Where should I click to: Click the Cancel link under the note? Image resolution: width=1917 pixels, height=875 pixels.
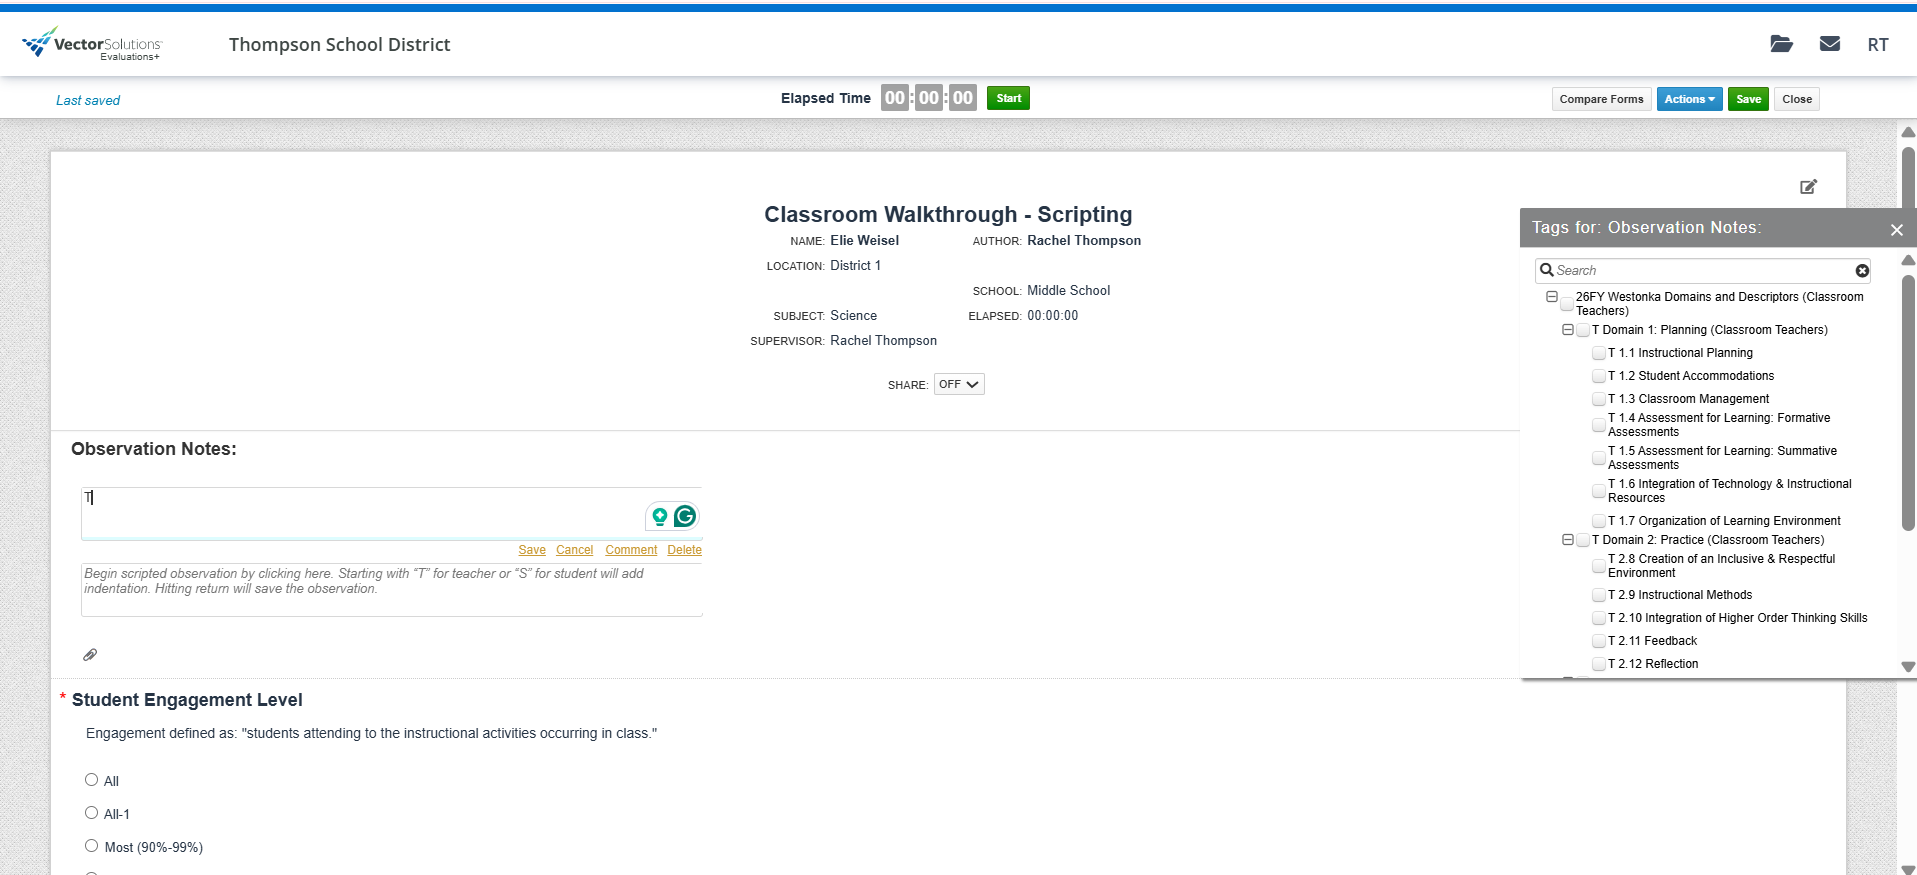click(574, 550)
